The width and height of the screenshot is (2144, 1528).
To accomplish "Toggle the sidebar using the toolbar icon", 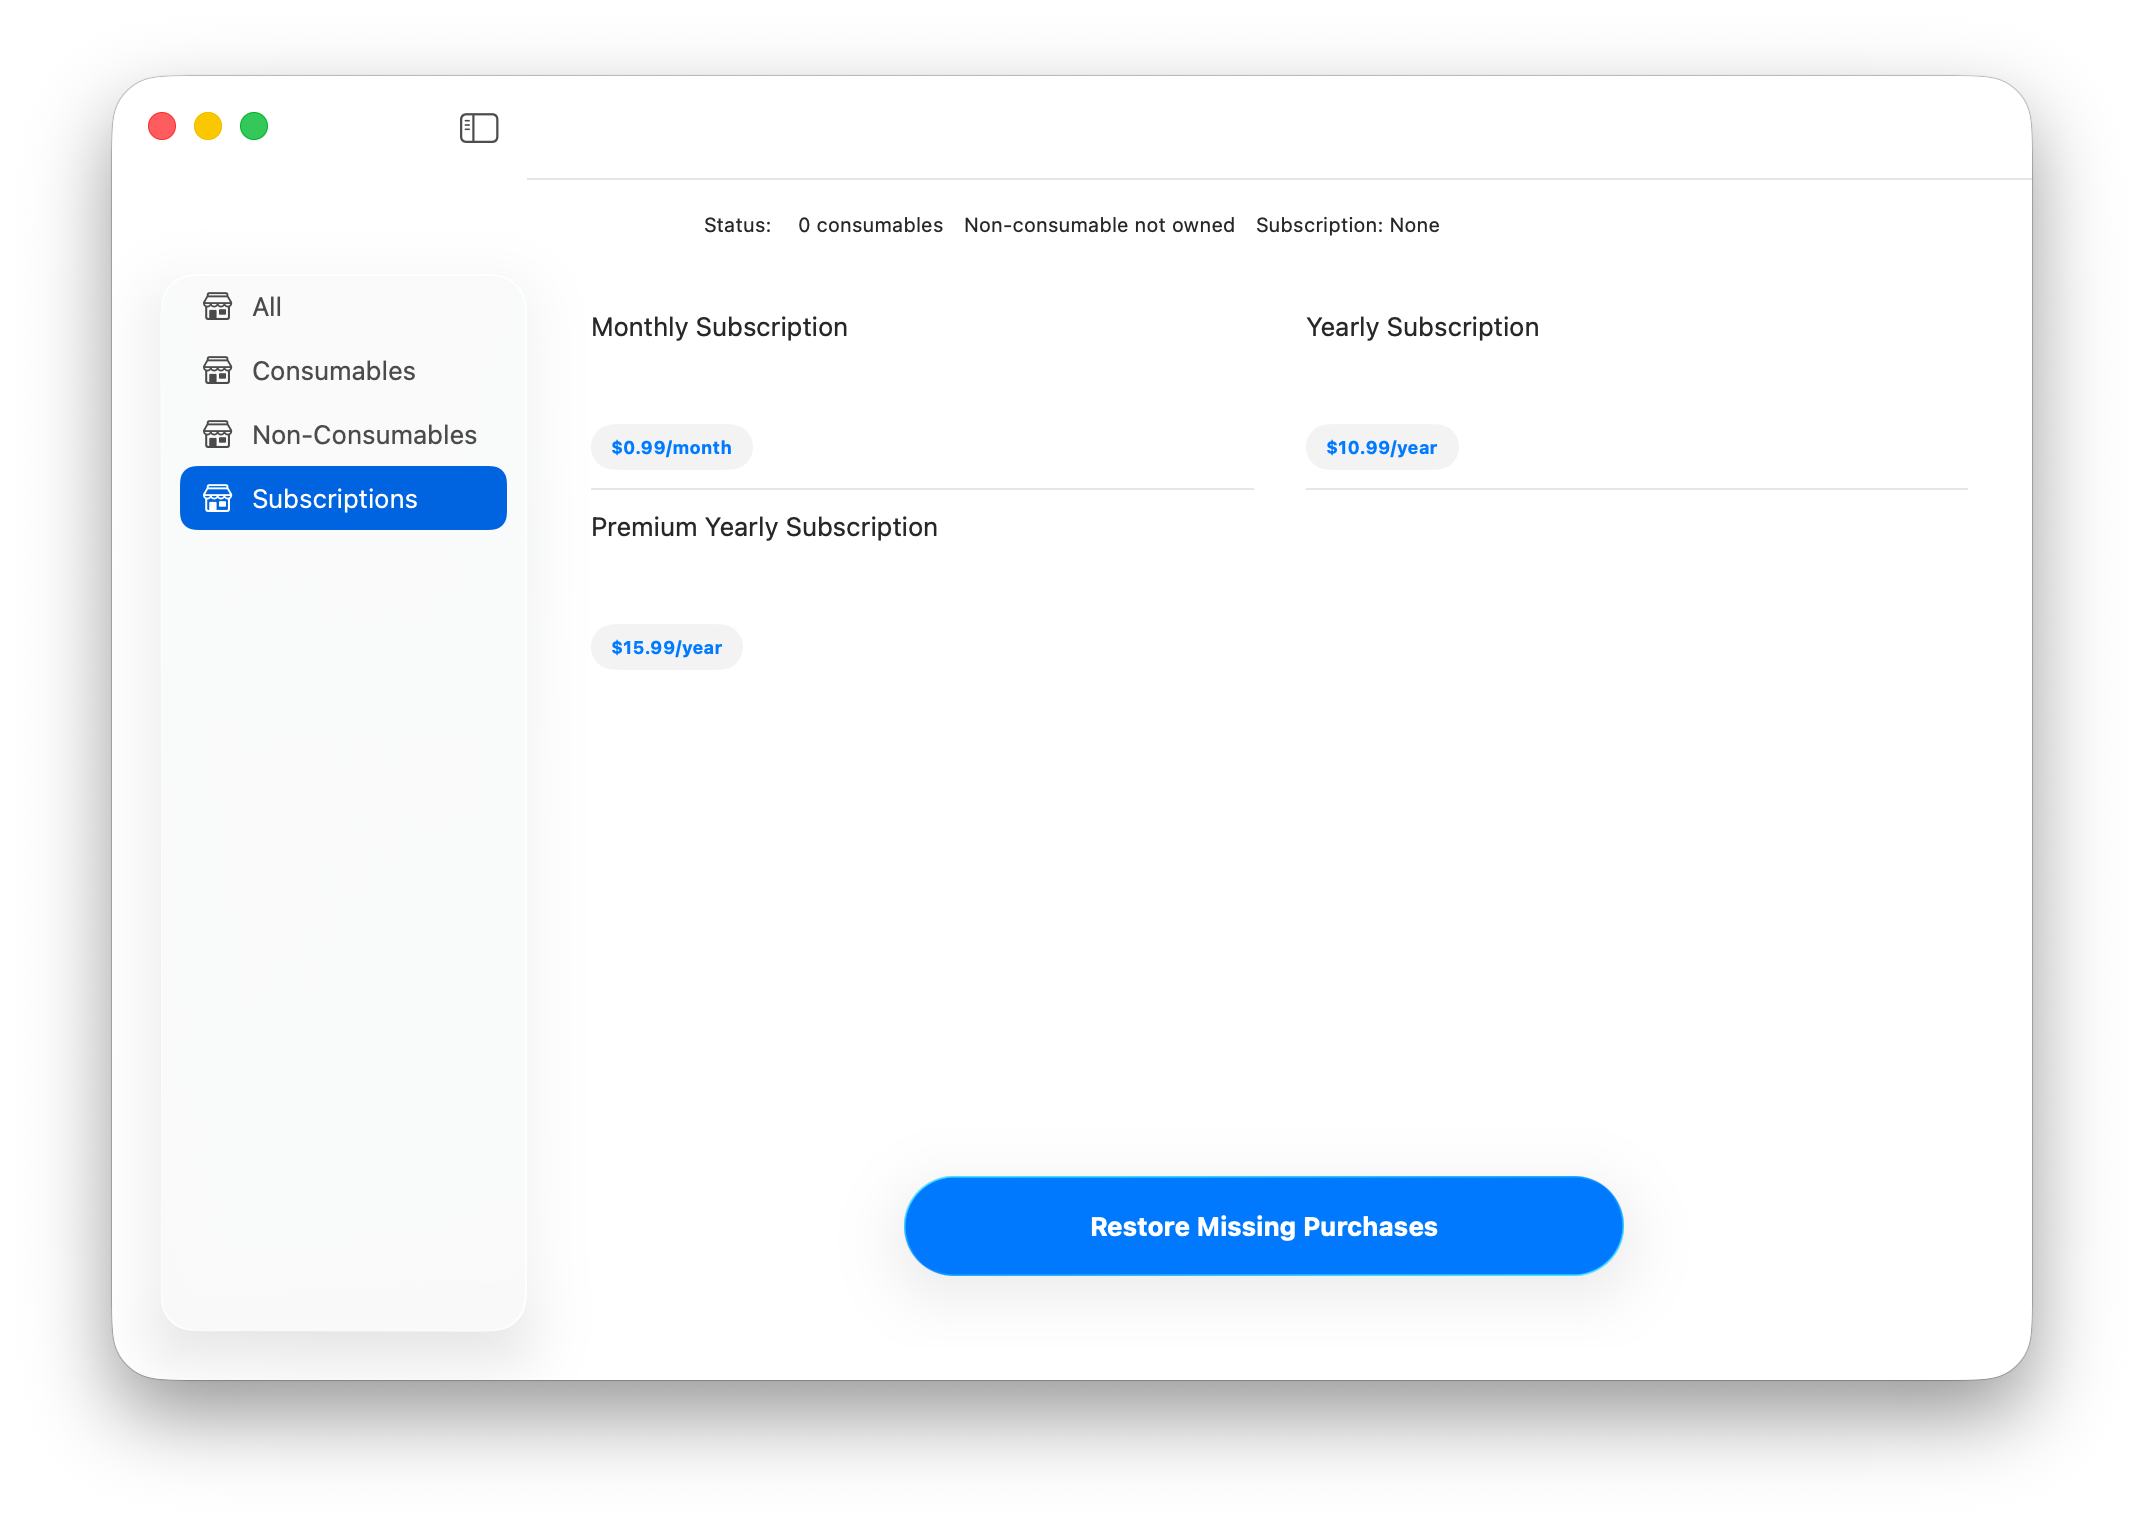I will coord(478,127).
